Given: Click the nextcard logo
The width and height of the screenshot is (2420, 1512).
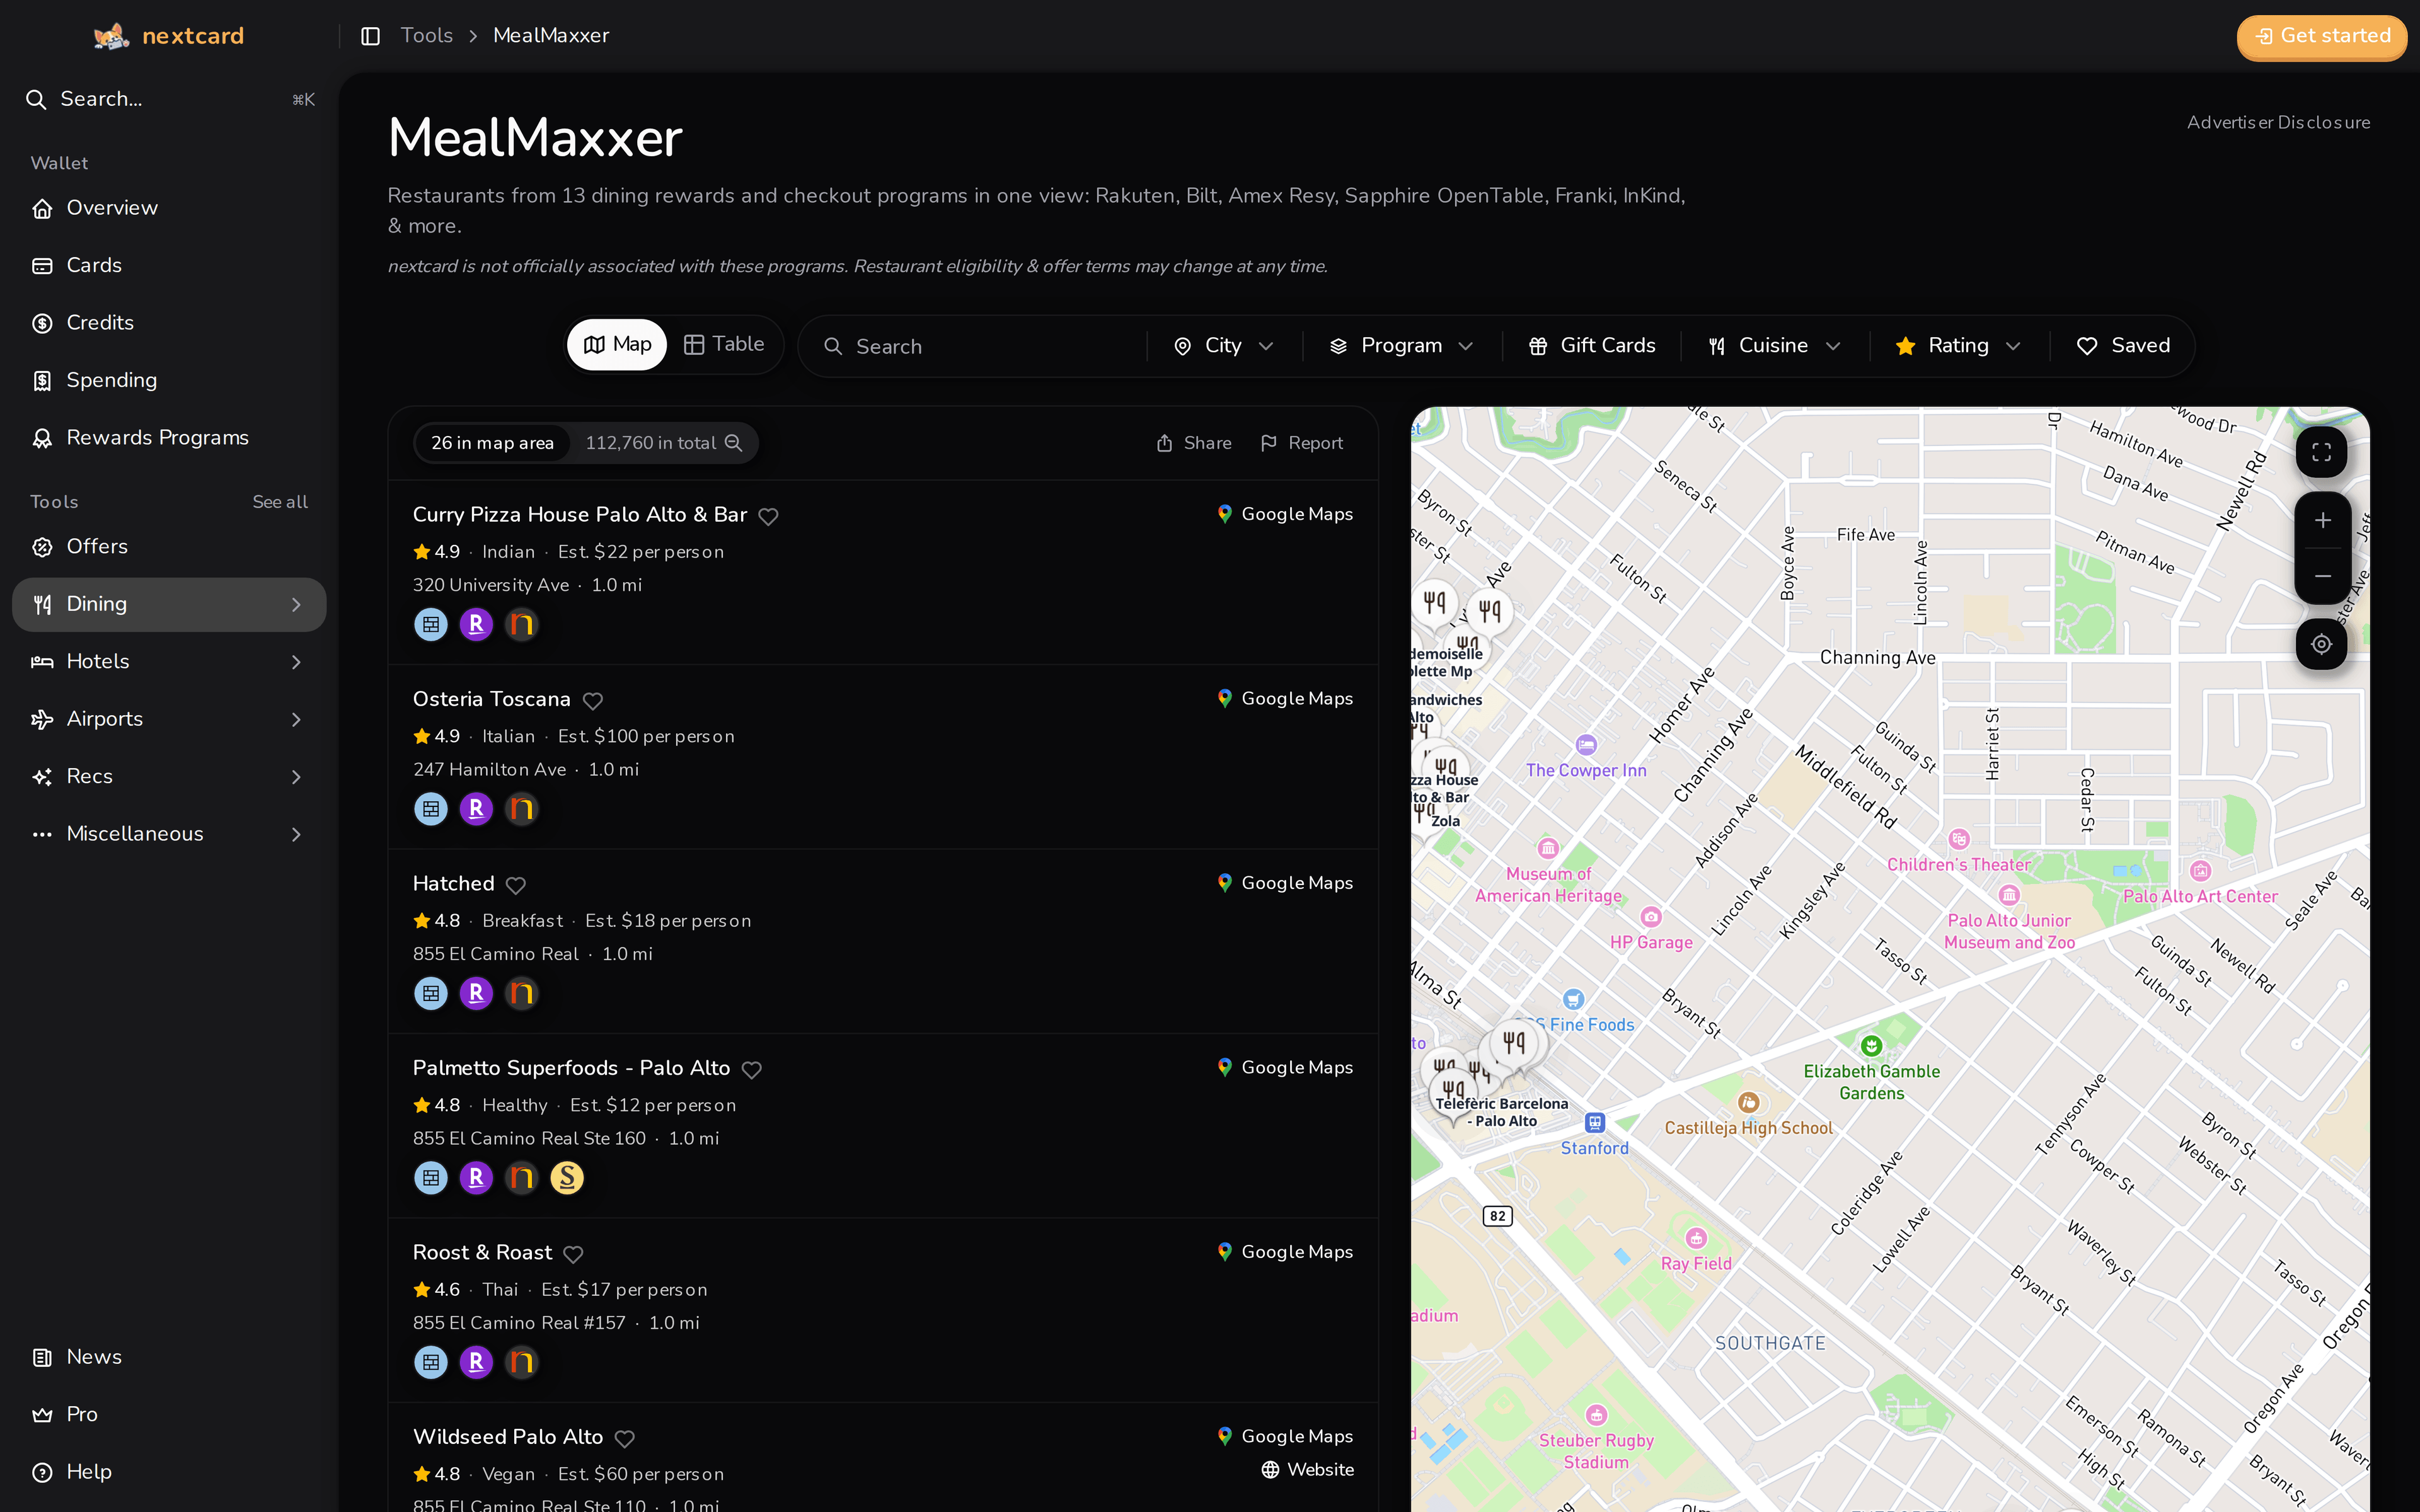Looking at the screenshot, I should [168, 36].
